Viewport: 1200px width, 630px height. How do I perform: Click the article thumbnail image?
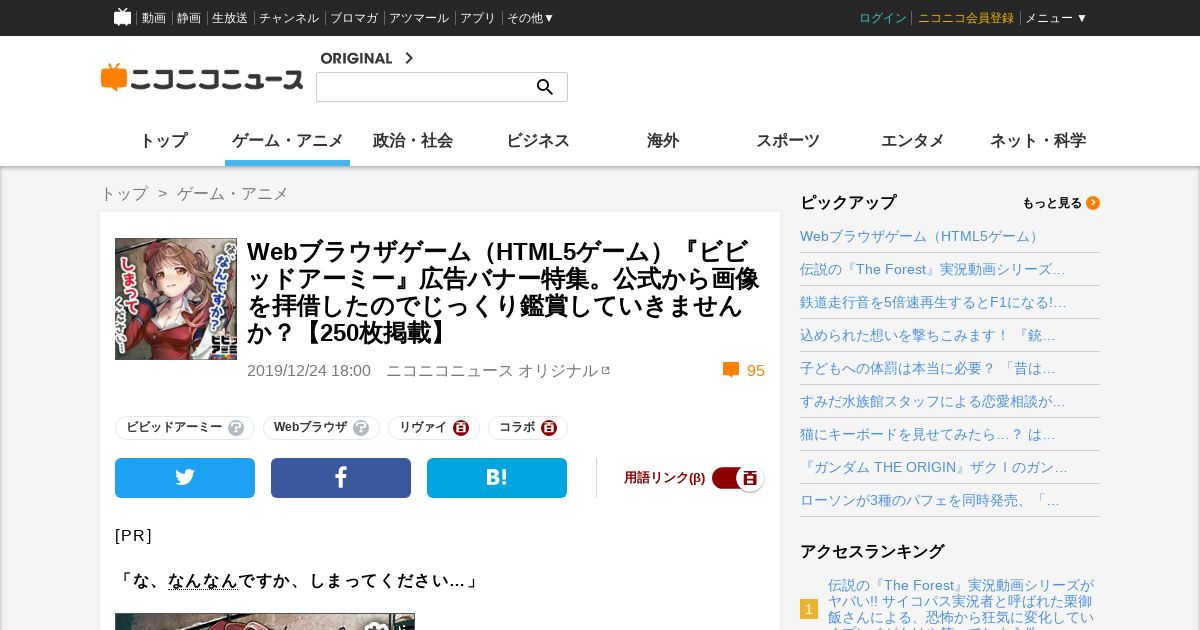pos(176,299)
